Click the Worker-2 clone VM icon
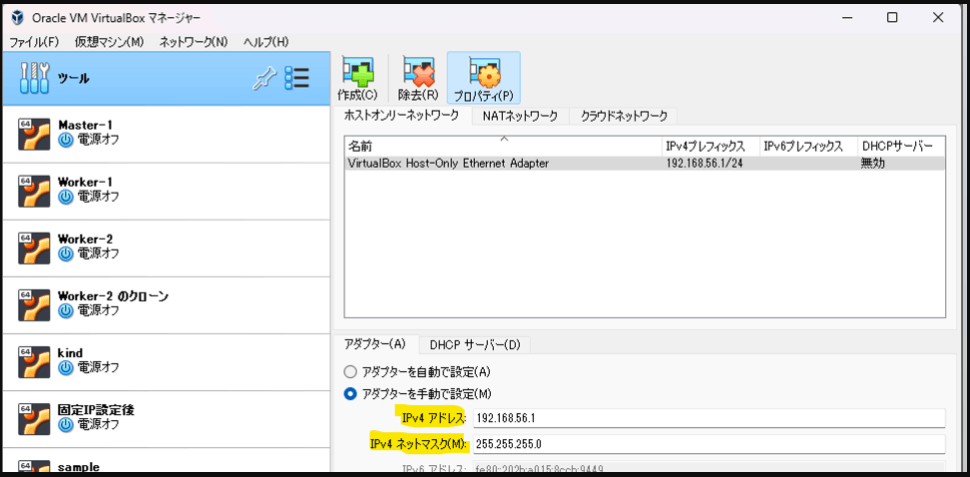 click(x=33, y=305)
